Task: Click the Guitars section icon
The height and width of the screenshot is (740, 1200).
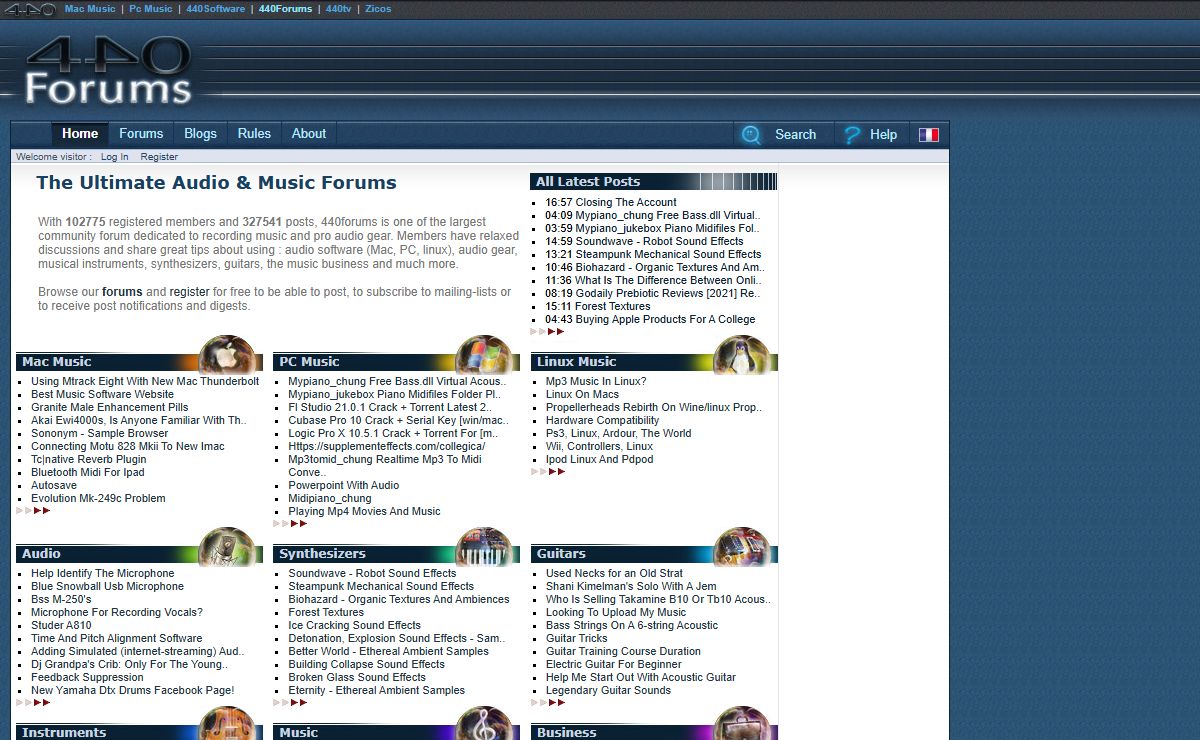Action: [x=741, y=546]
